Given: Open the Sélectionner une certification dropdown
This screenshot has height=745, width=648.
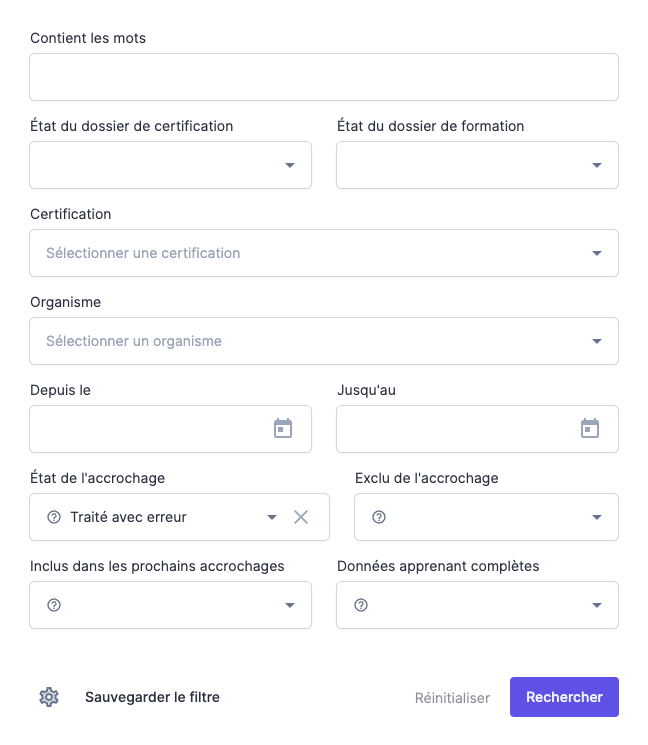Looking at the screenshot, I should tap(597, 253).
